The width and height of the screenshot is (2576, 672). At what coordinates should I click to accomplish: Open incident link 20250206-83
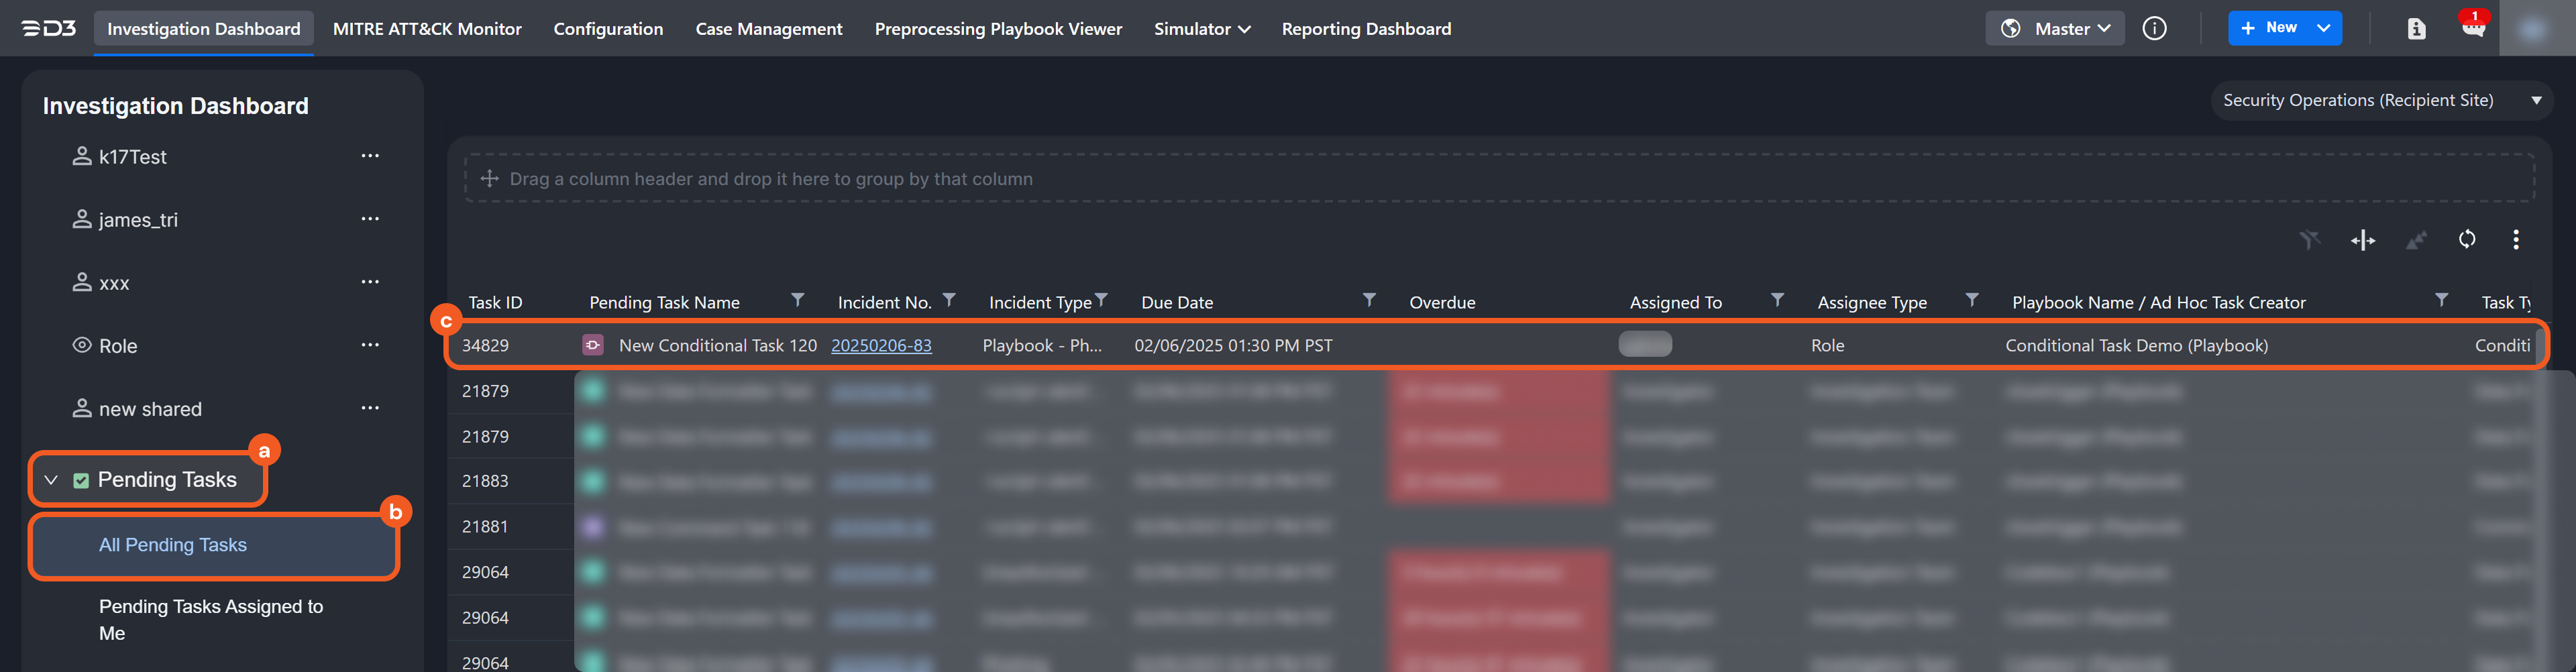(880, 345)
